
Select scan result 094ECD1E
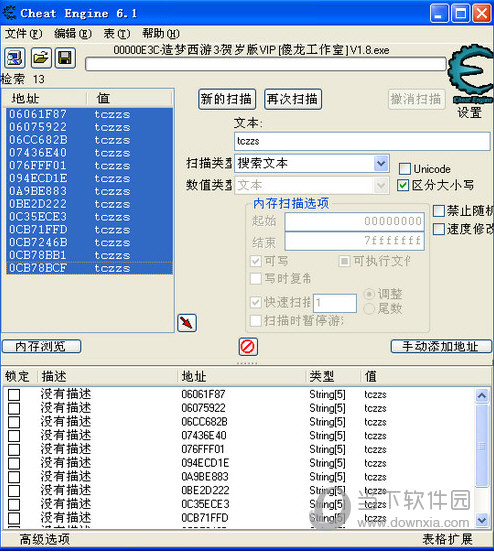89,178
